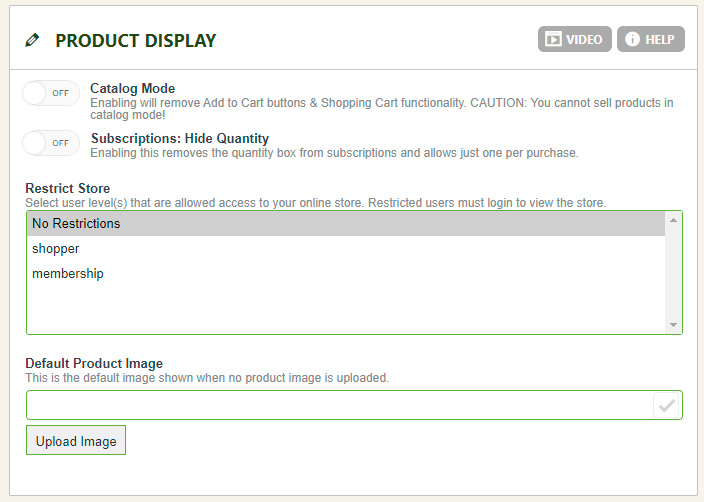The width and height of the screenshot is (704, 502).
Task: Click the HELP text label in header
Action: coord(659,40)
